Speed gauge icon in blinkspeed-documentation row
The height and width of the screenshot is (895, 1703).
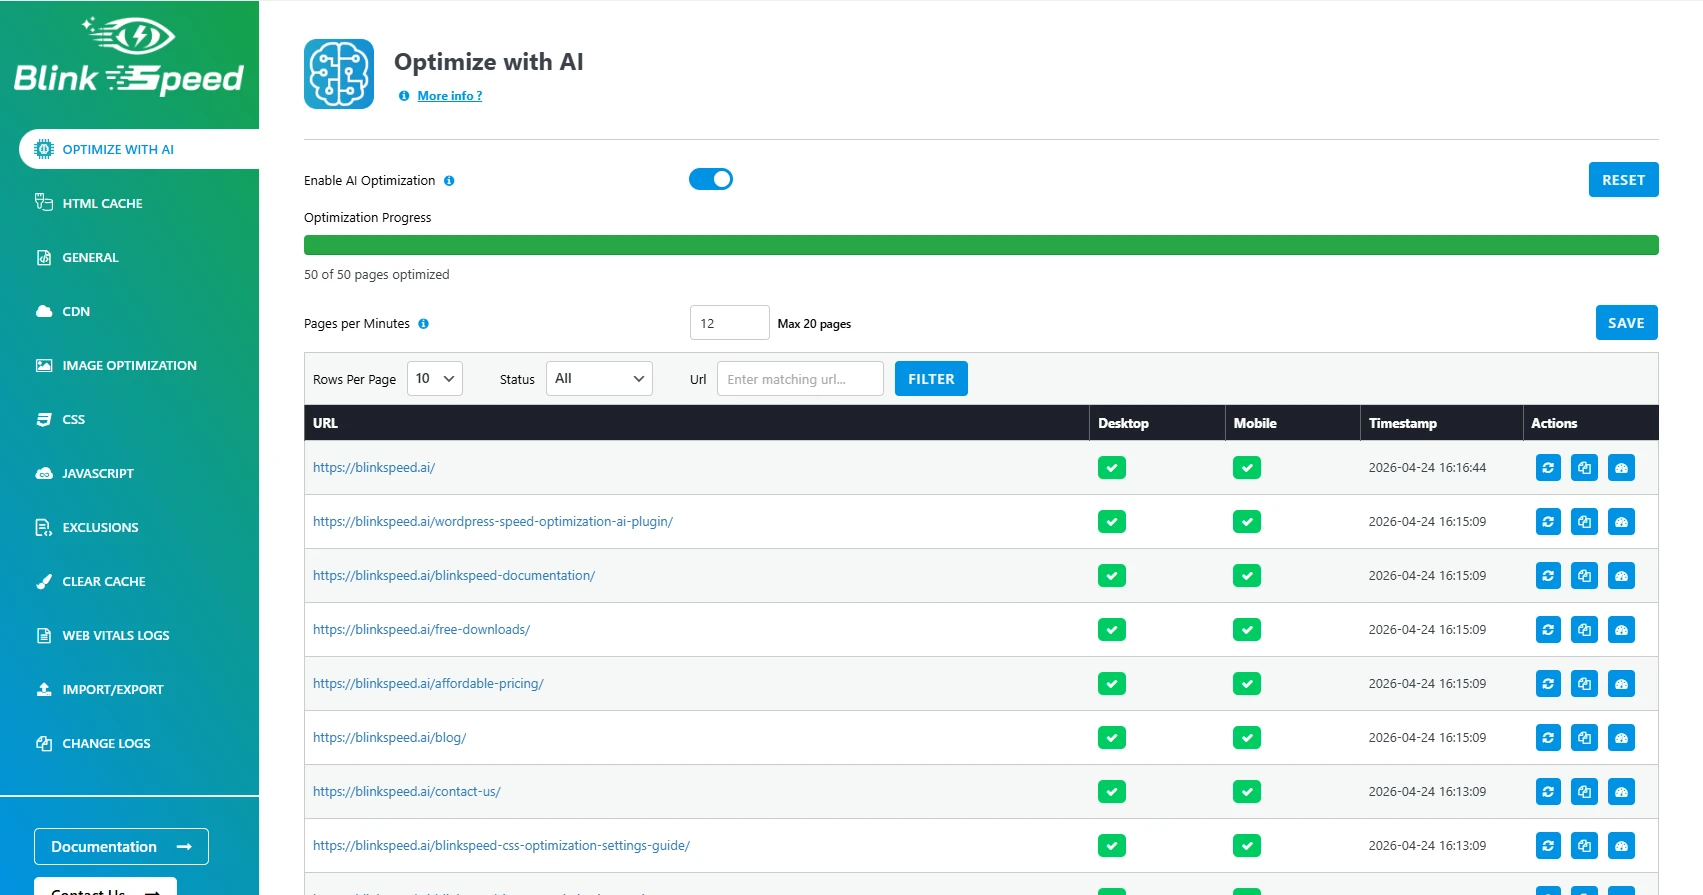click(1621, 576)
